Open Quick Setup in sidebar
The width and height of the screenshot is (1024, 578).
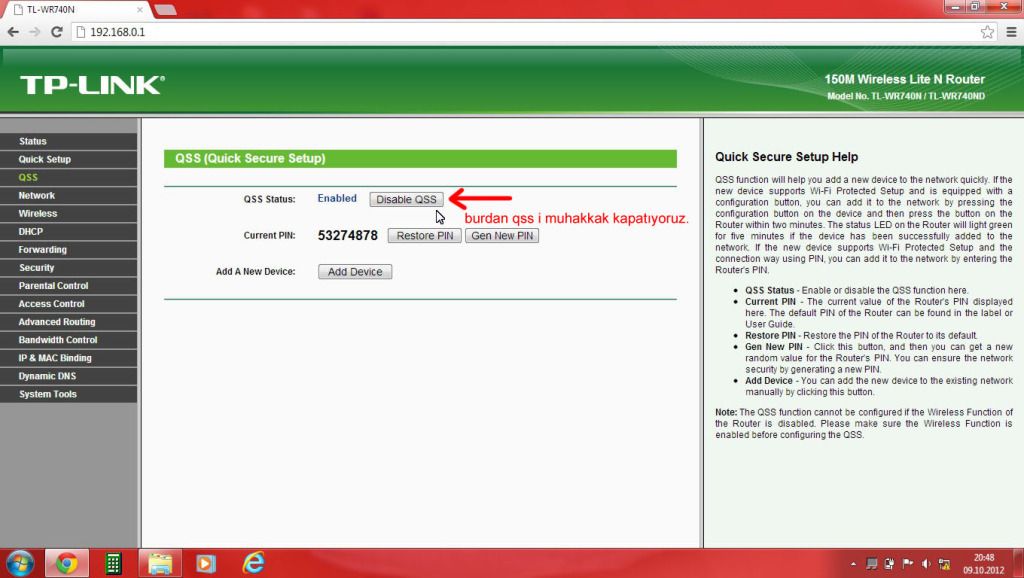point(69,159)
